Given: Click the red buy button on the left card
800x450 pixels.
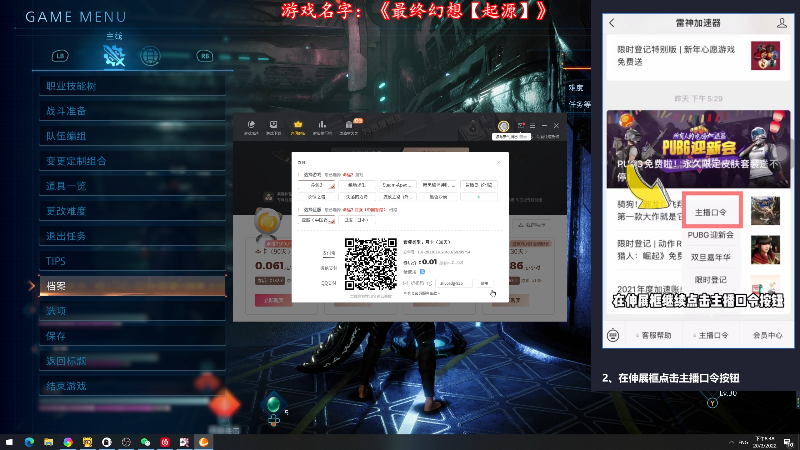Looking at the screenshot, I should click(273, 300).
